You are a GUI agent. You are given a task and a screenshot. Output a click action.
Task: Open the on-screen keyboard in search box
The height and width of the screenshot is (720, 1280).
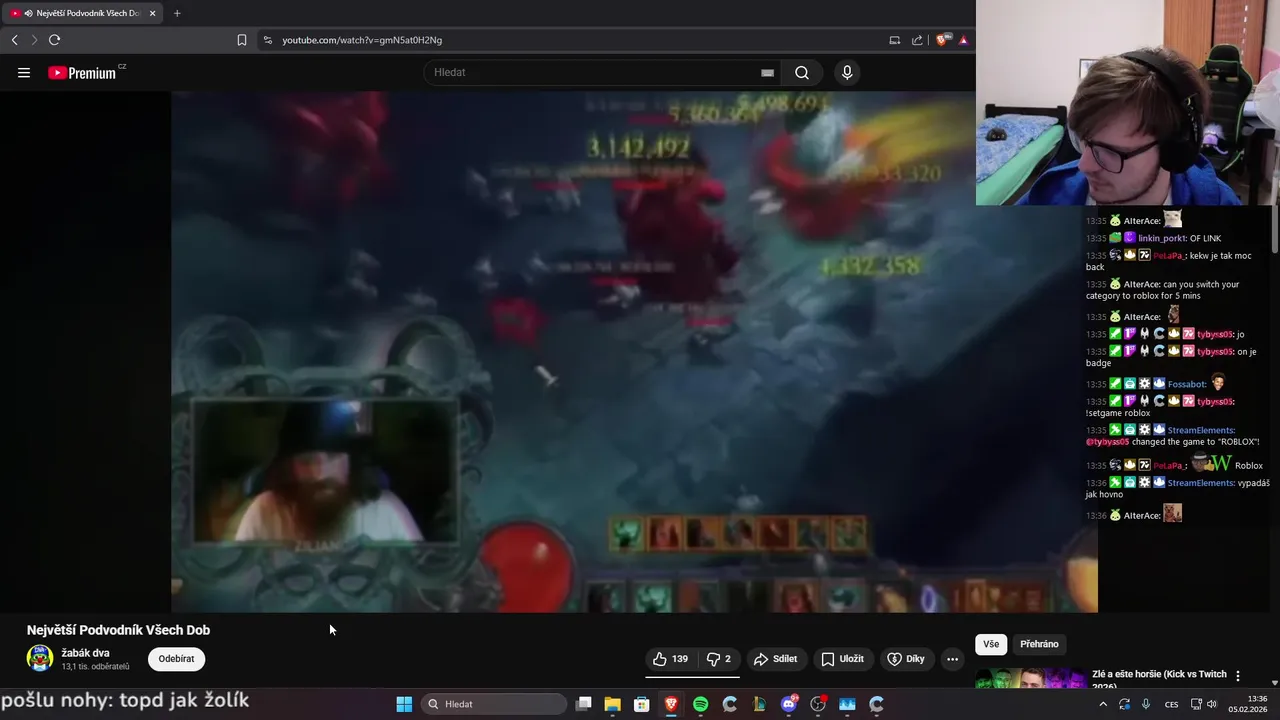(767, 72)
